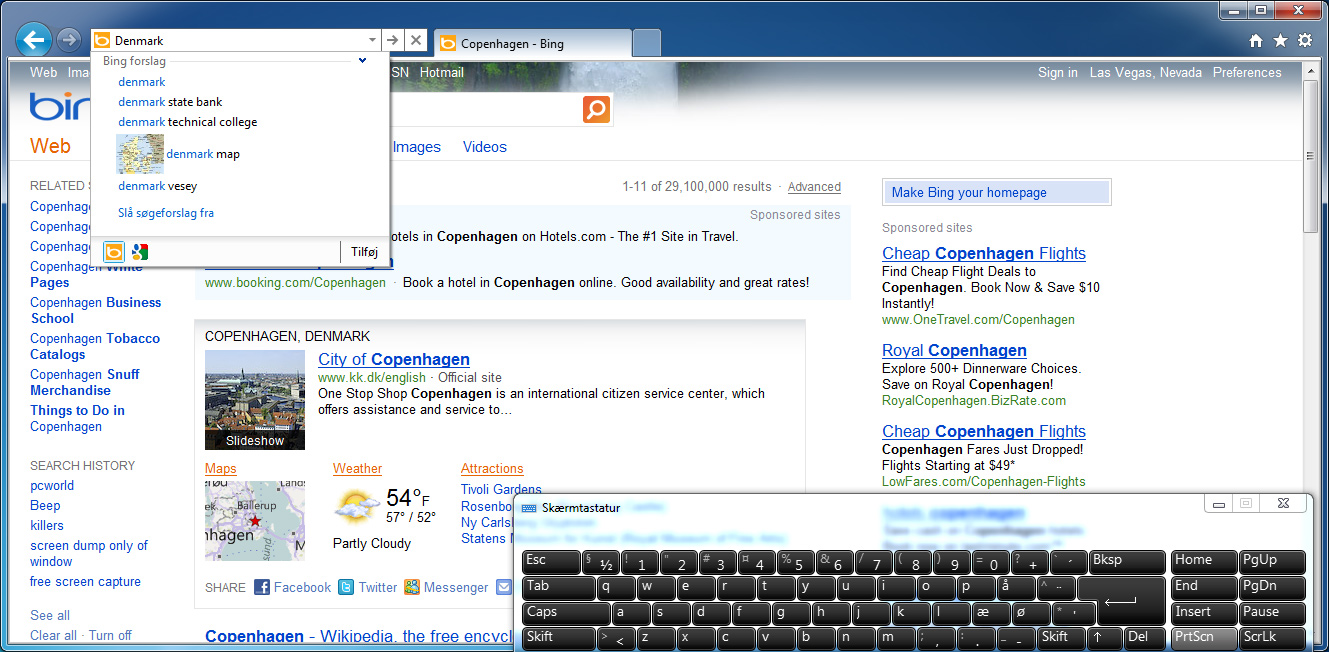Select the Google search provider icon in the dropdown
The width and height of the screenshot is (1329, 652).
coord(140,252)
